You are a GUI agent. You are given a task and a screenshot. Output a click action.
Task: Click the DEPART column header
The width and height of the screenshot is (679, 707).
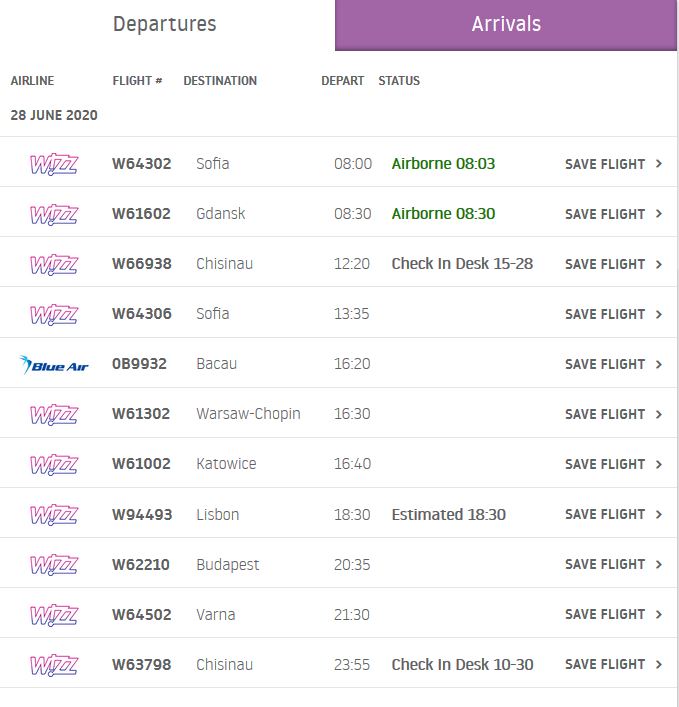[342, 81]
